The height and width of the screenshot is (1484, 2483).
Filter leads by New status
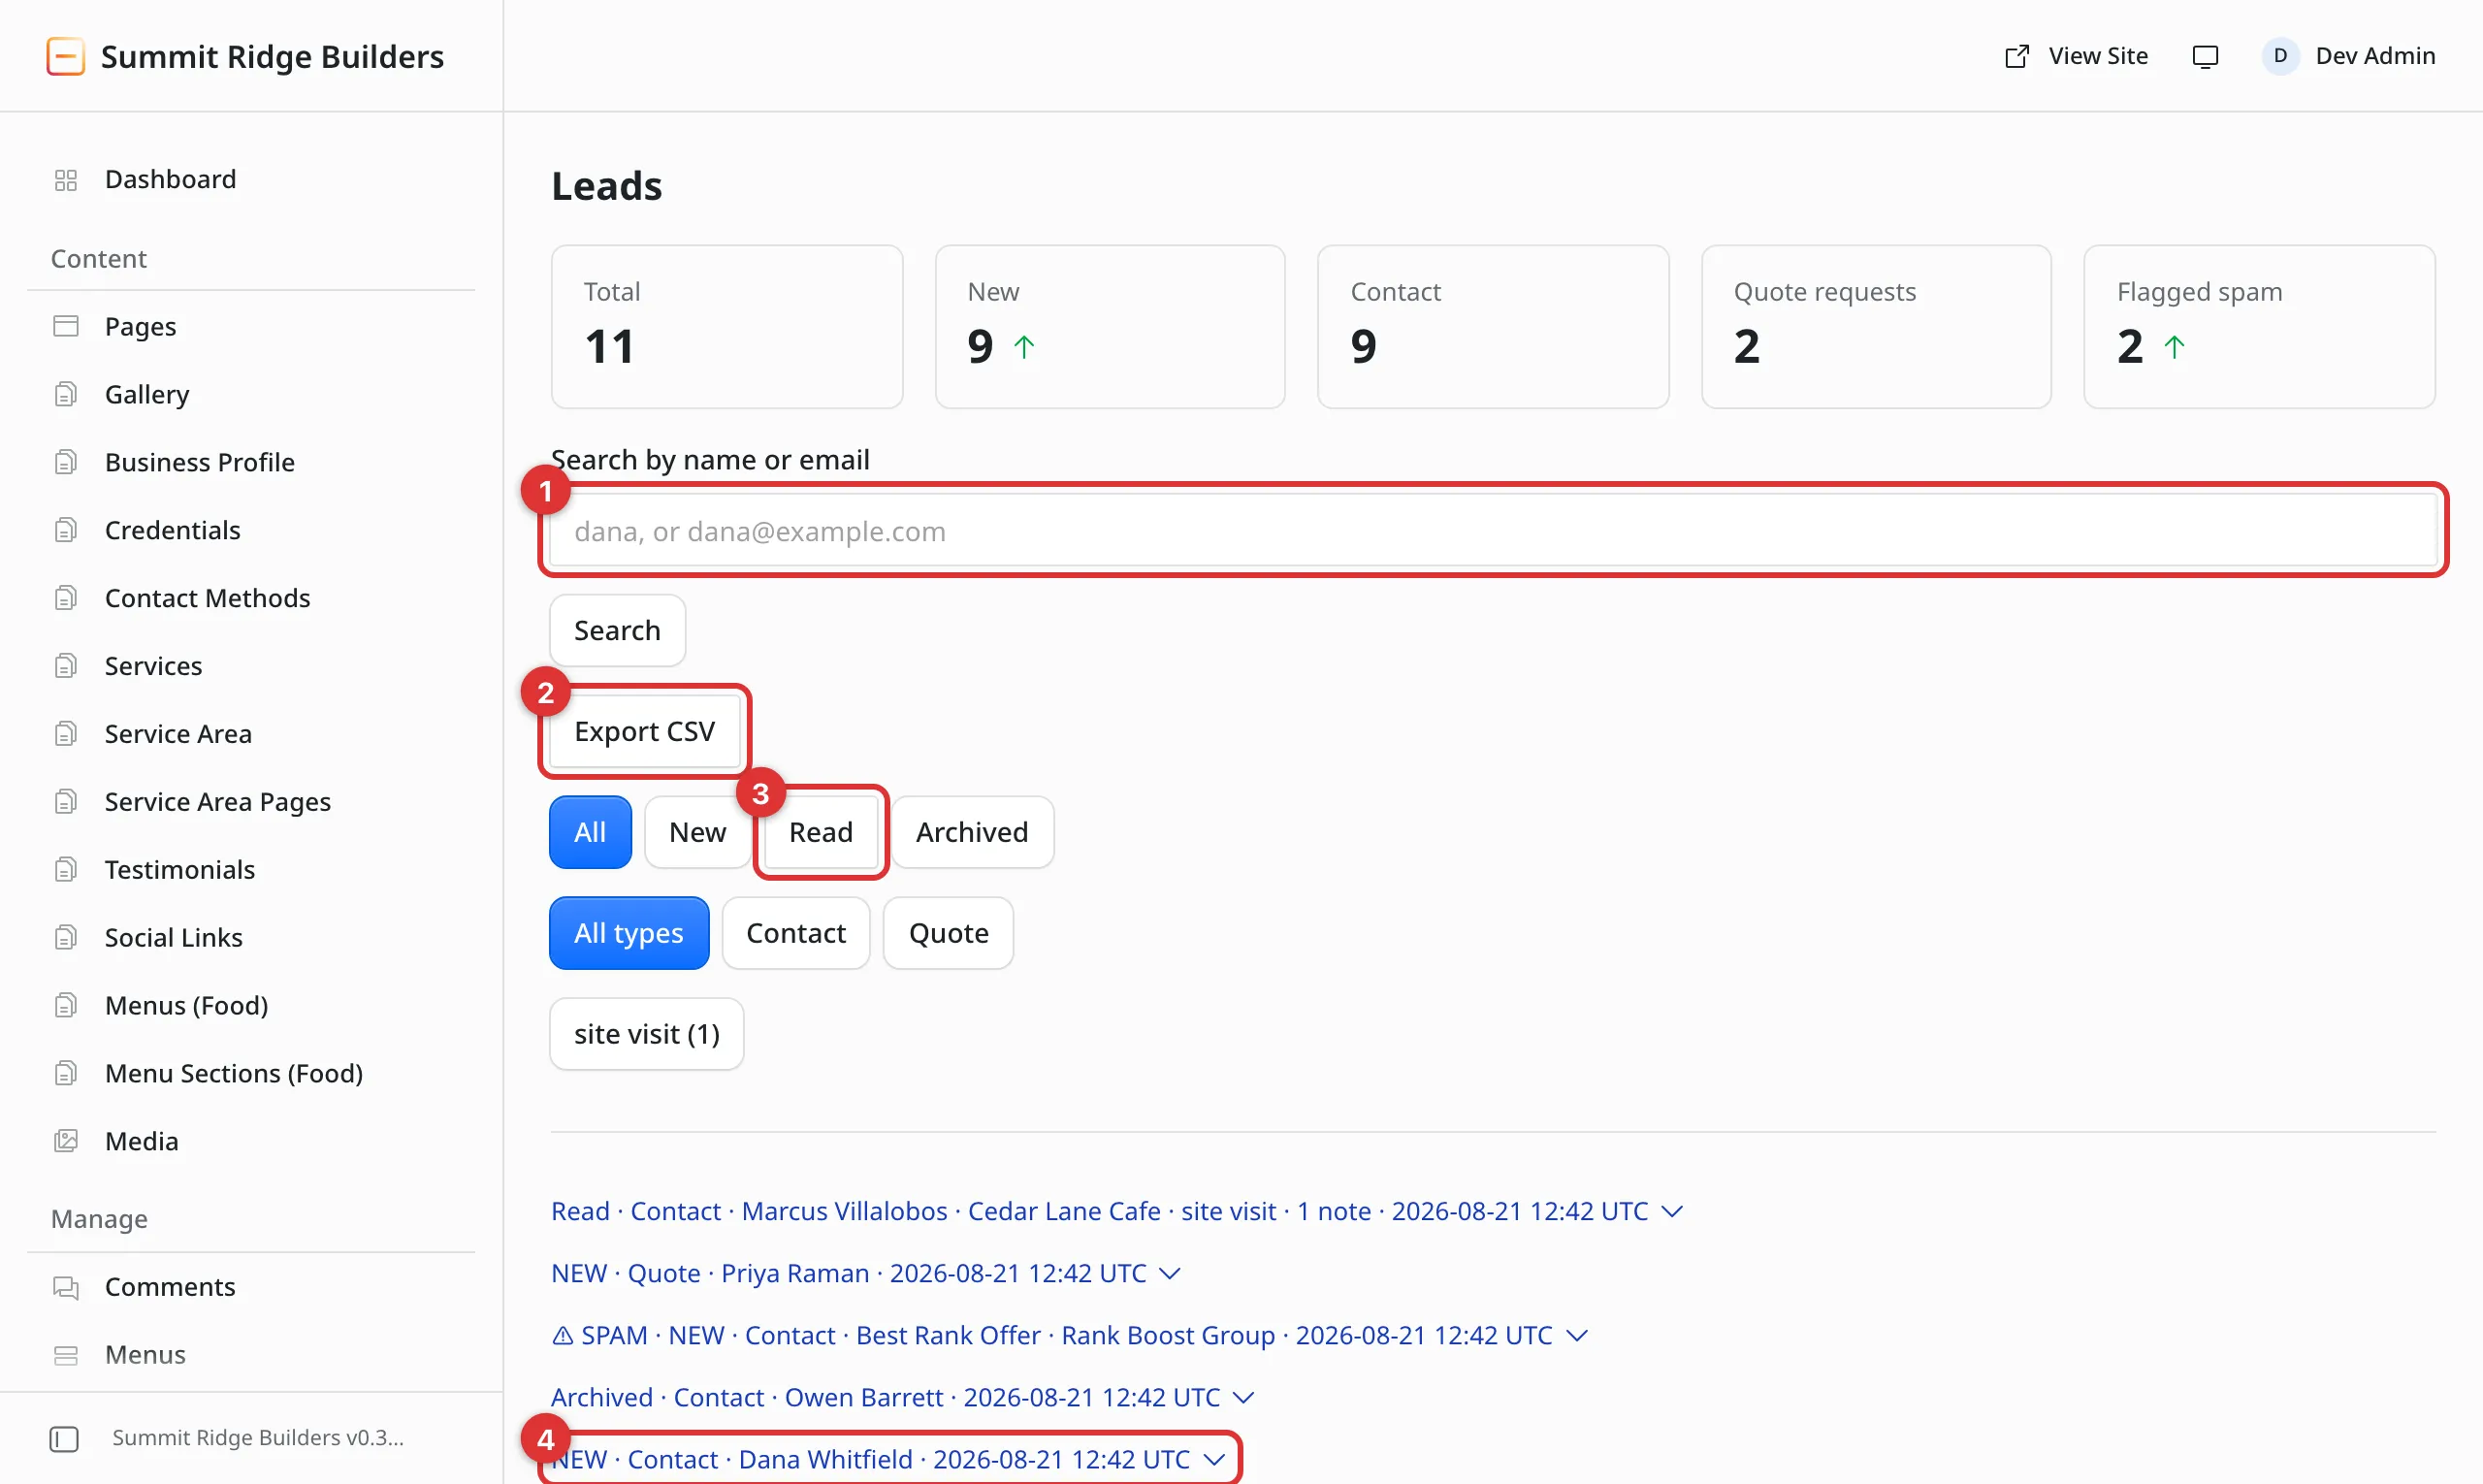(x=697, y=832)
